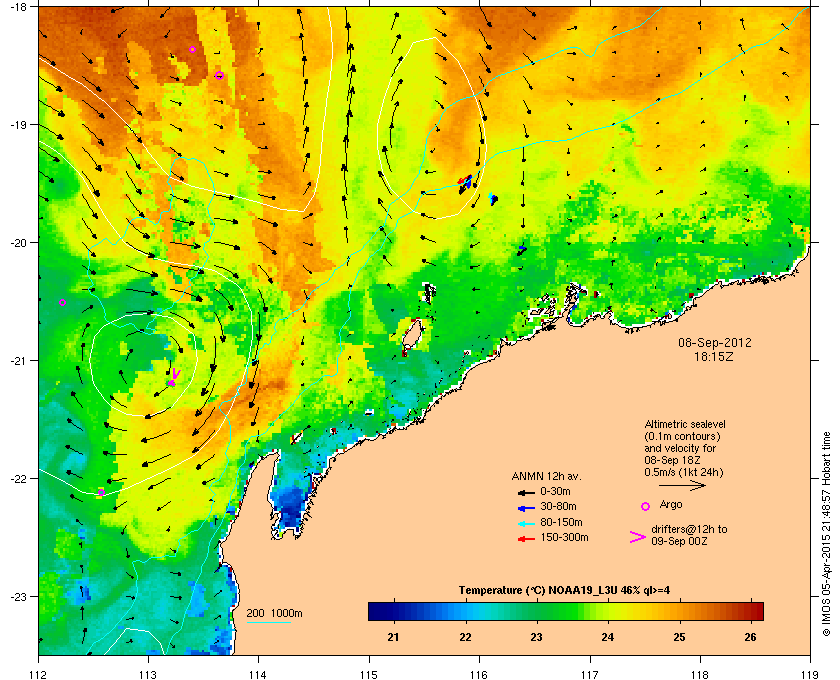Click latitude axis label -22
This screenshot has width=840, height=680.
pyautogui.click(x=18, y=479)
